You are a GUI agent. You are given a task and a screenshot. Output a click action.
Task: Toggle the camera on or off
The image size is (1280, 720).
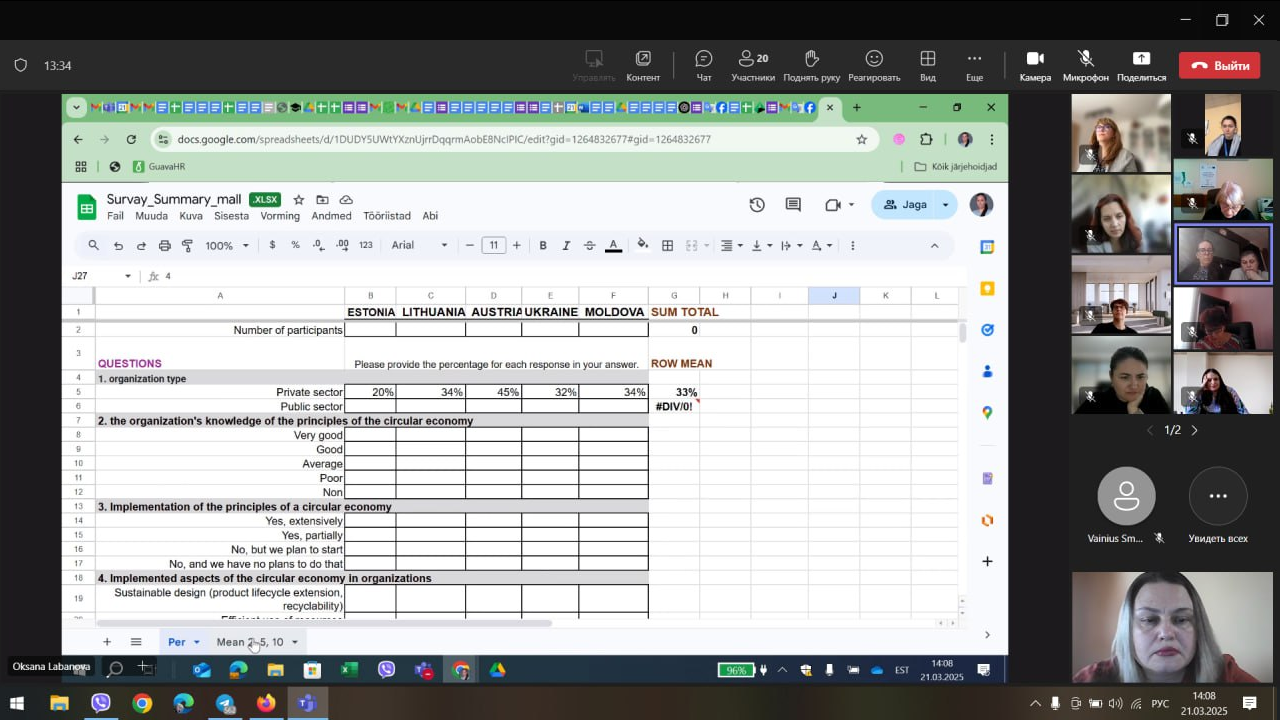click(x=1035, y=60)
